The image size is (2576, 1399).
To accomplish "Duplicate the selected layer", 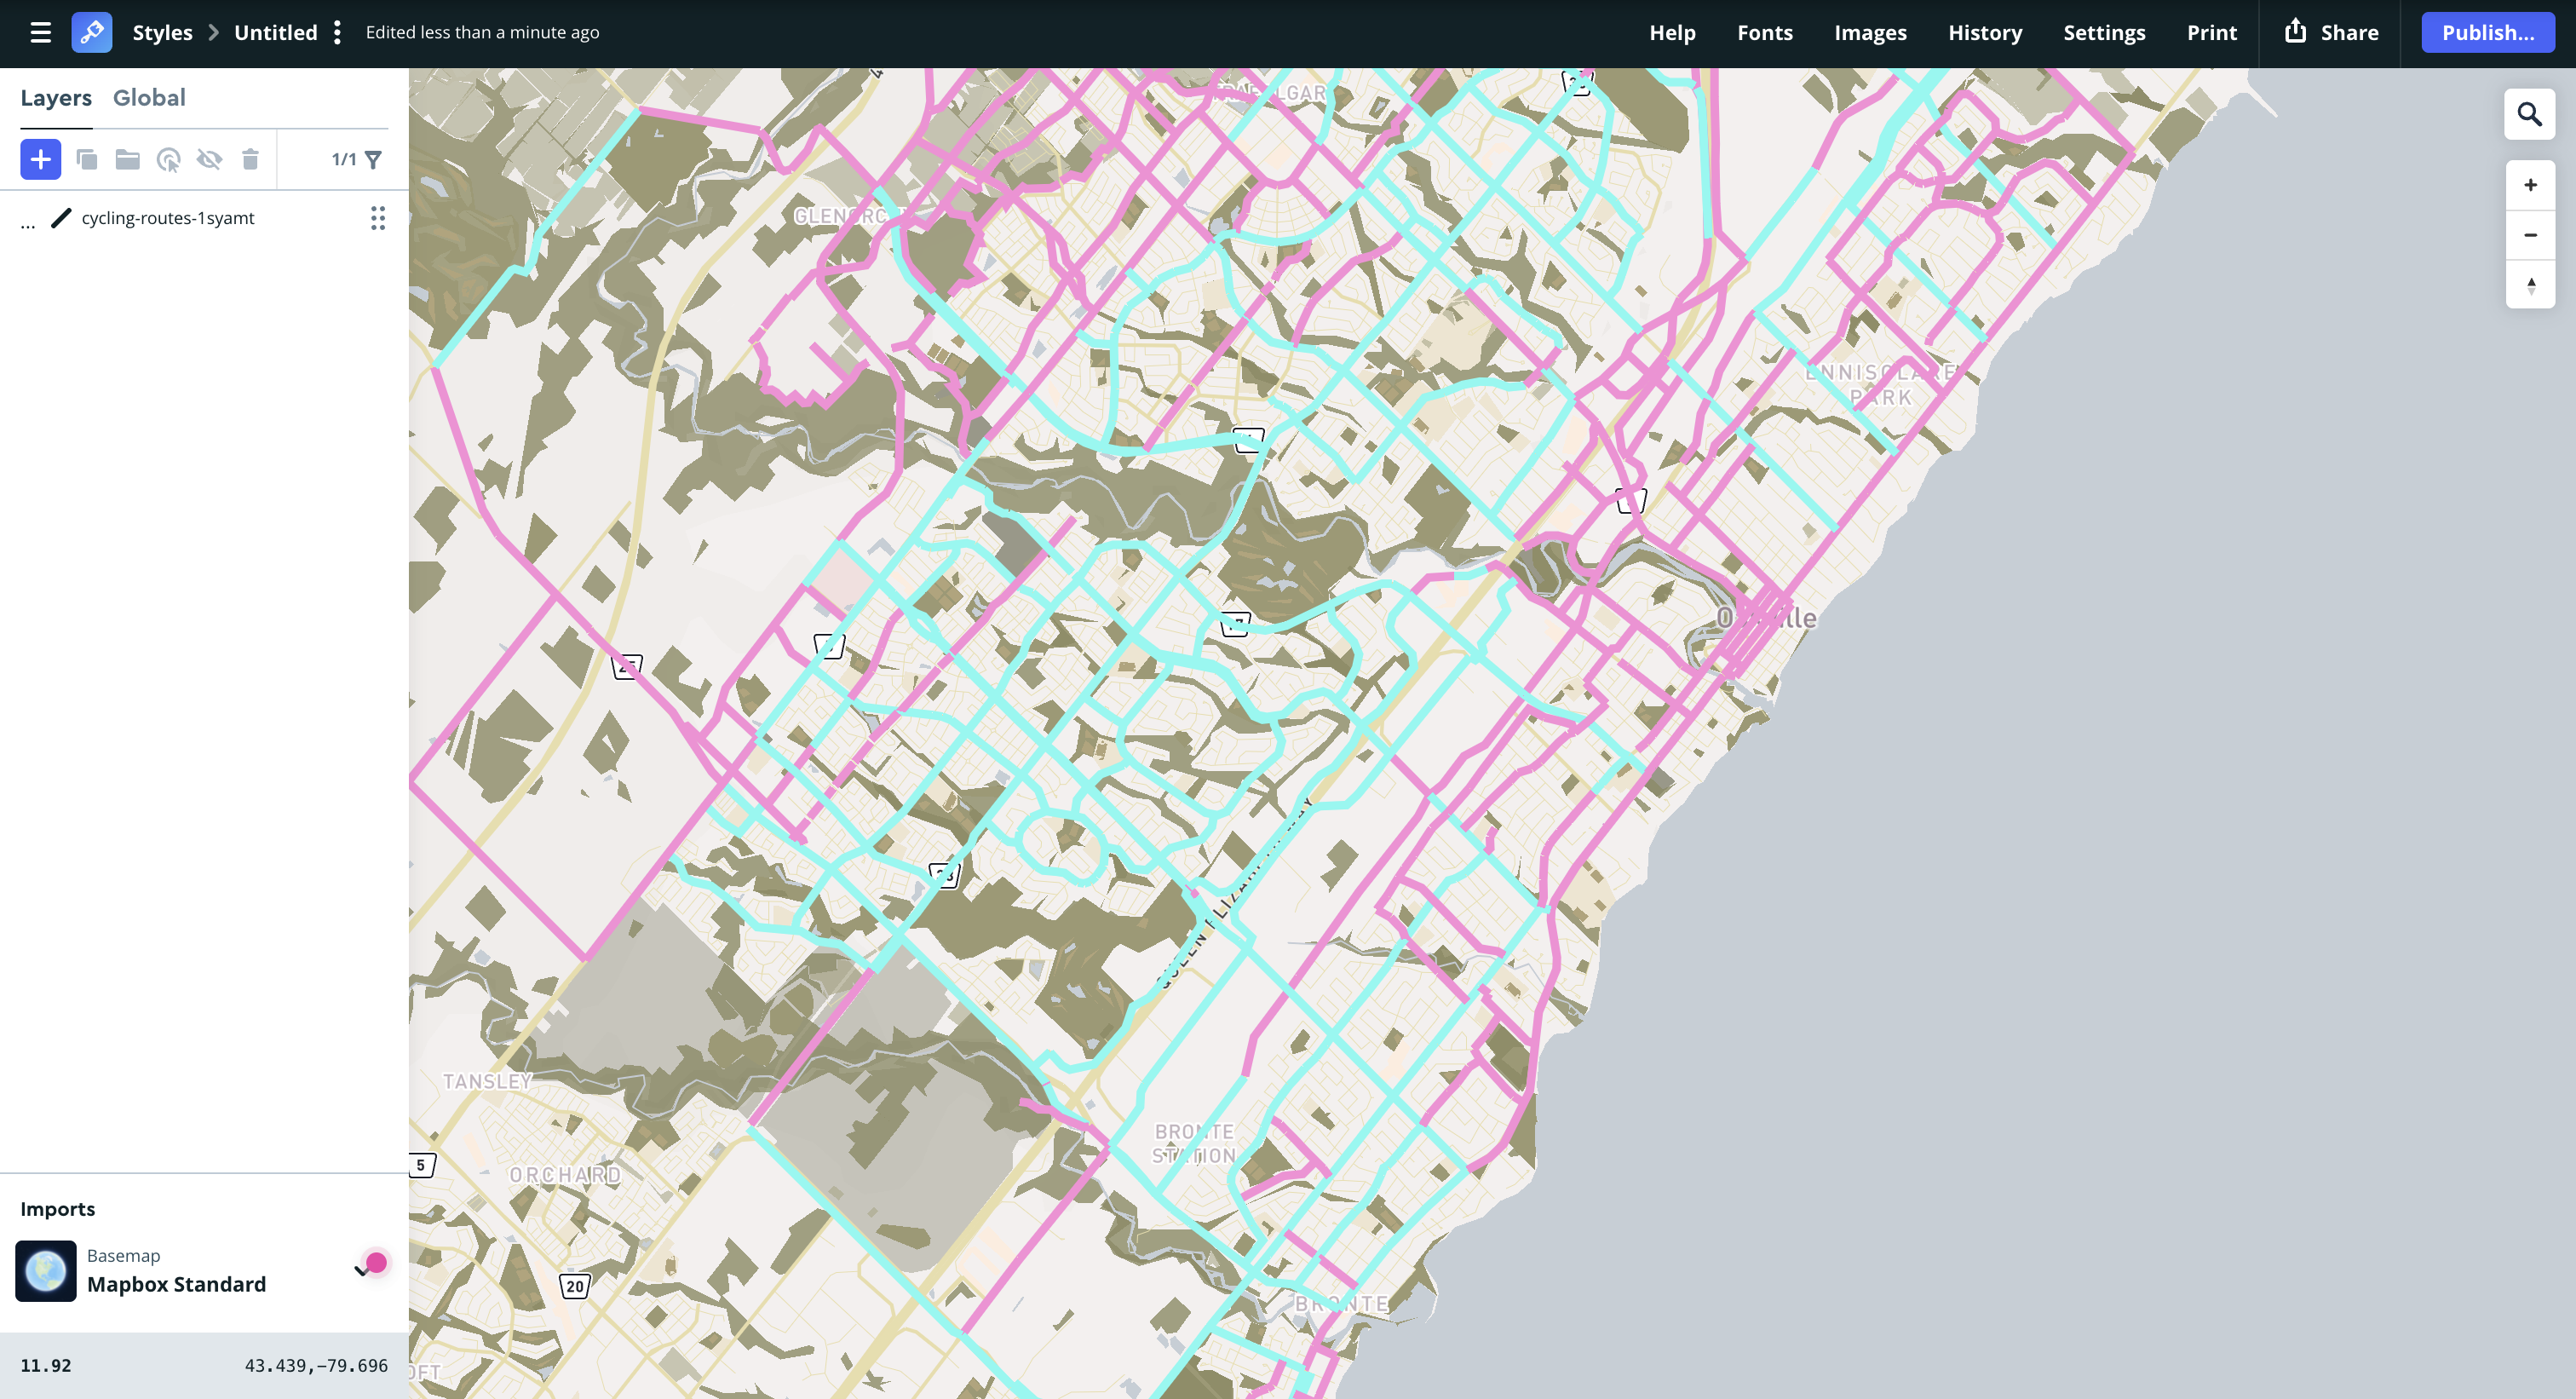I will [x=85, y=158].
